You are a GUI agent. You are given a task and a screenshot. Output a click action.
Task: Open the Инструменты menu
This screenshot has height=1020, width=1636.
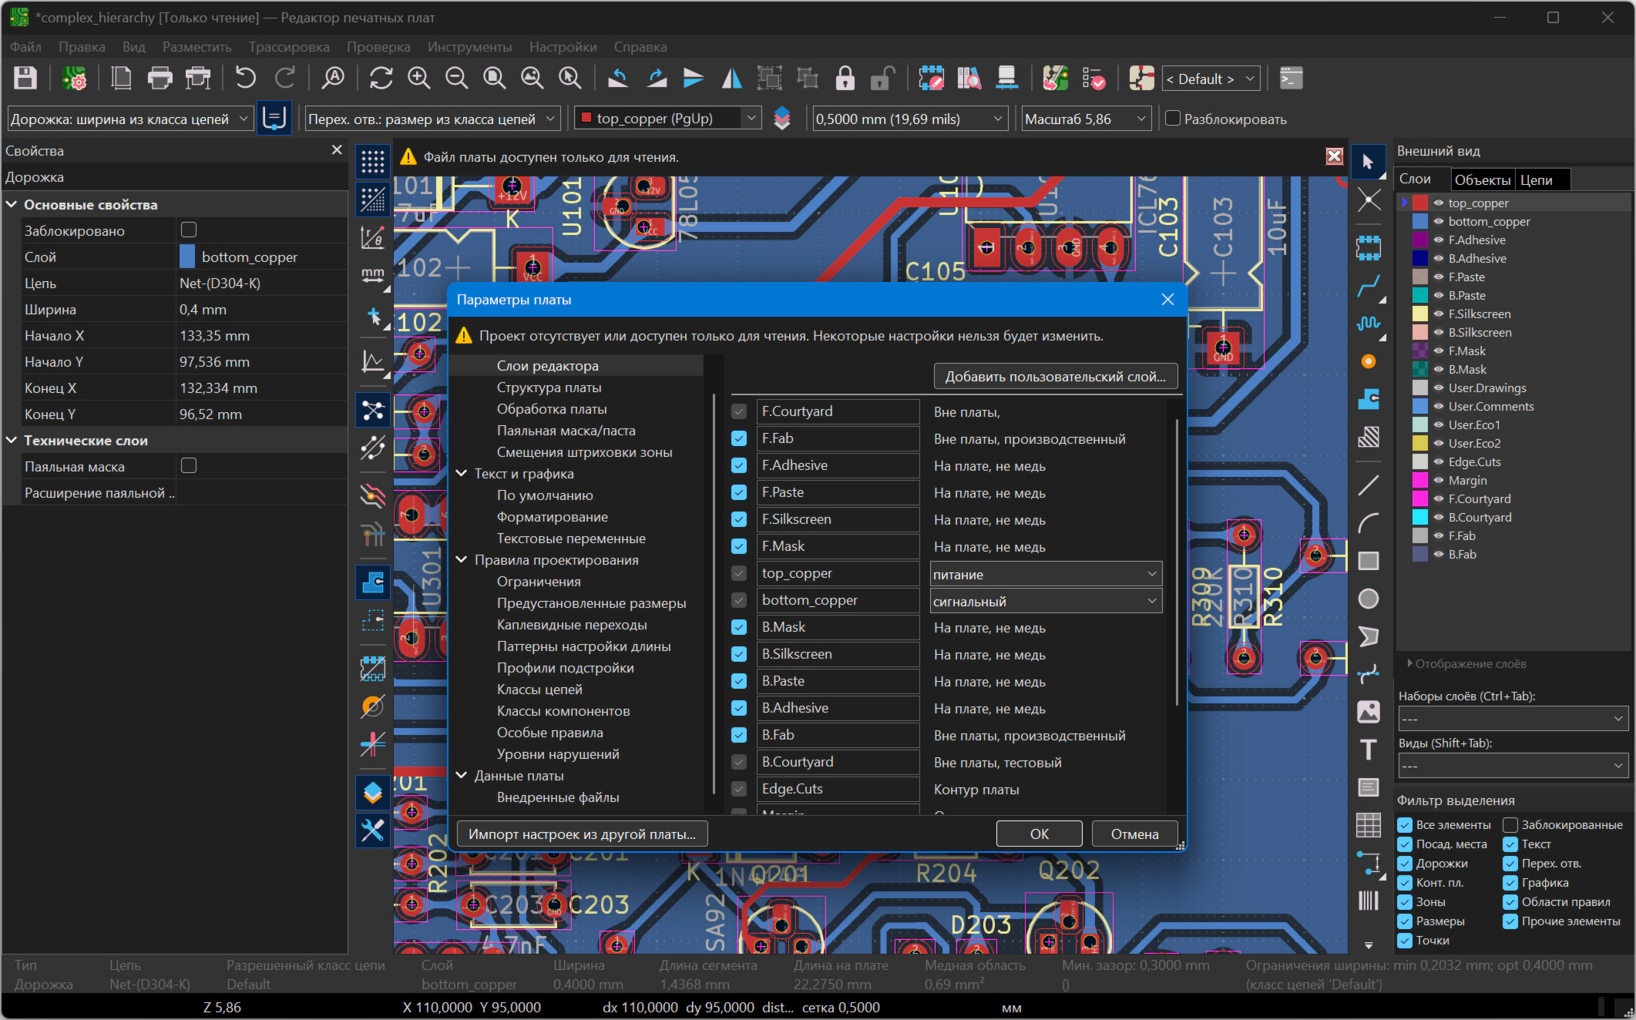(x=470, y=47)
